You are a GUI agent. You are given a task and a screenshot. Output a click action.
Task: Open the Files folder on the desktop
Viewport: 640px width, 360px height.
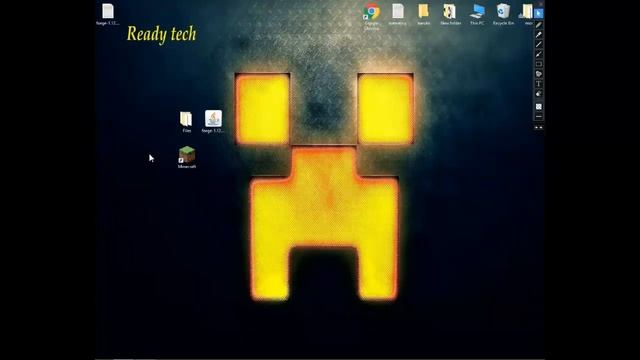(186, 122)
